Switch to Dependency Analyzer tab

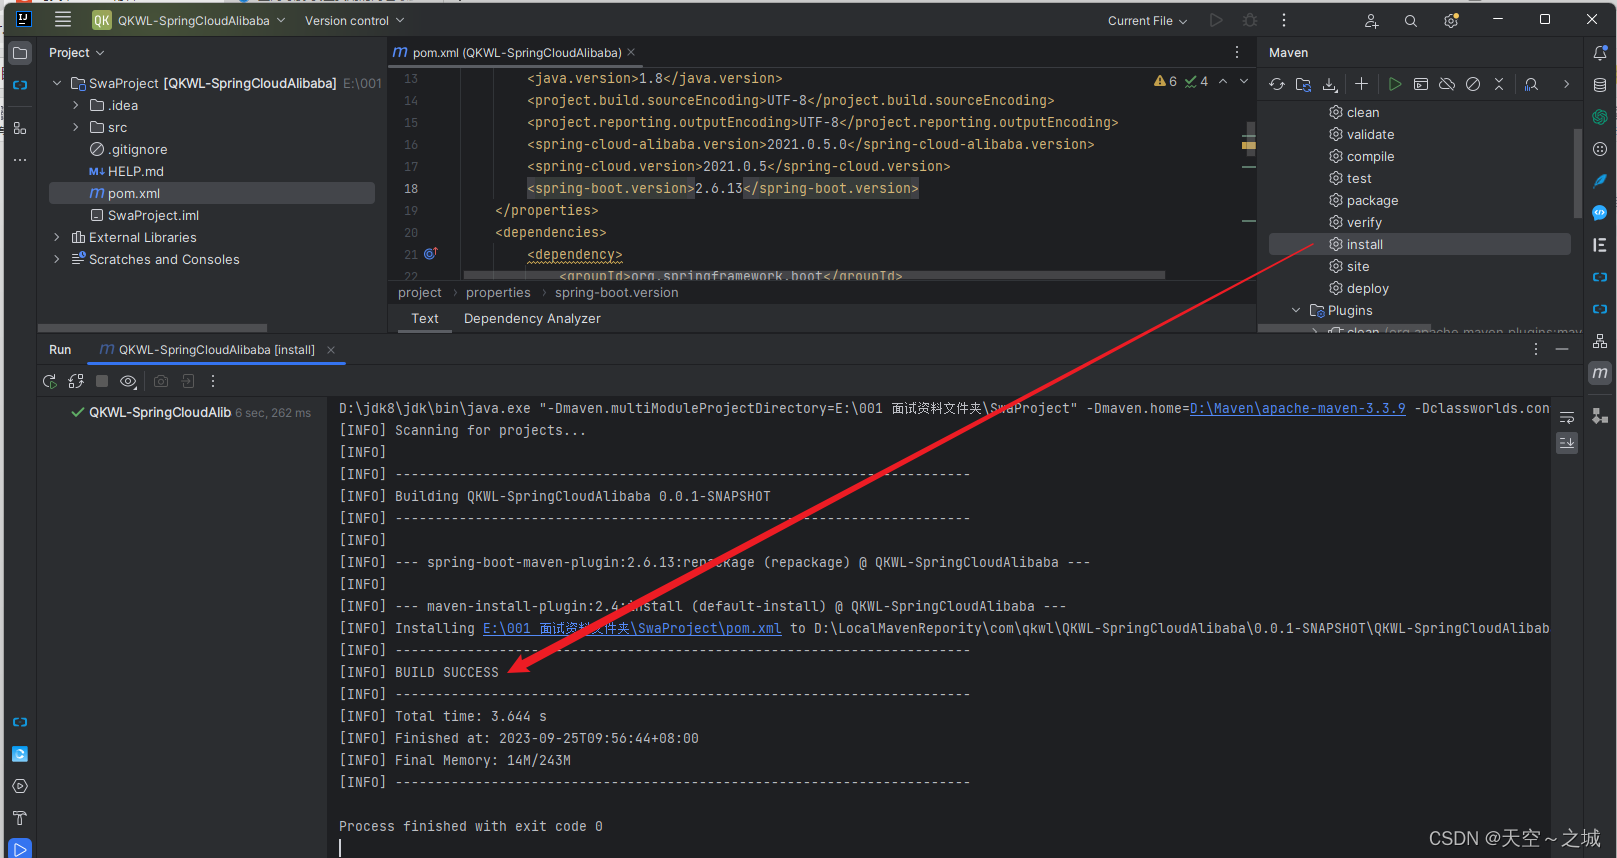click(x=532, y=319)
